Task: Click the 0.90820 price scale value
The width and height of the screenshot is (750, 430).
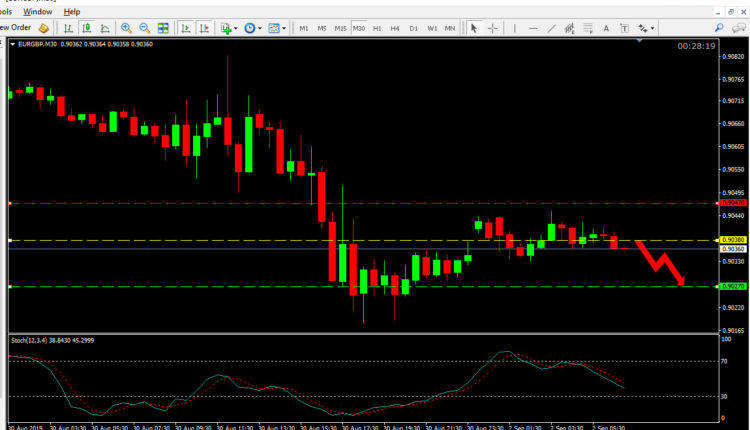Action: coord(733,56)
